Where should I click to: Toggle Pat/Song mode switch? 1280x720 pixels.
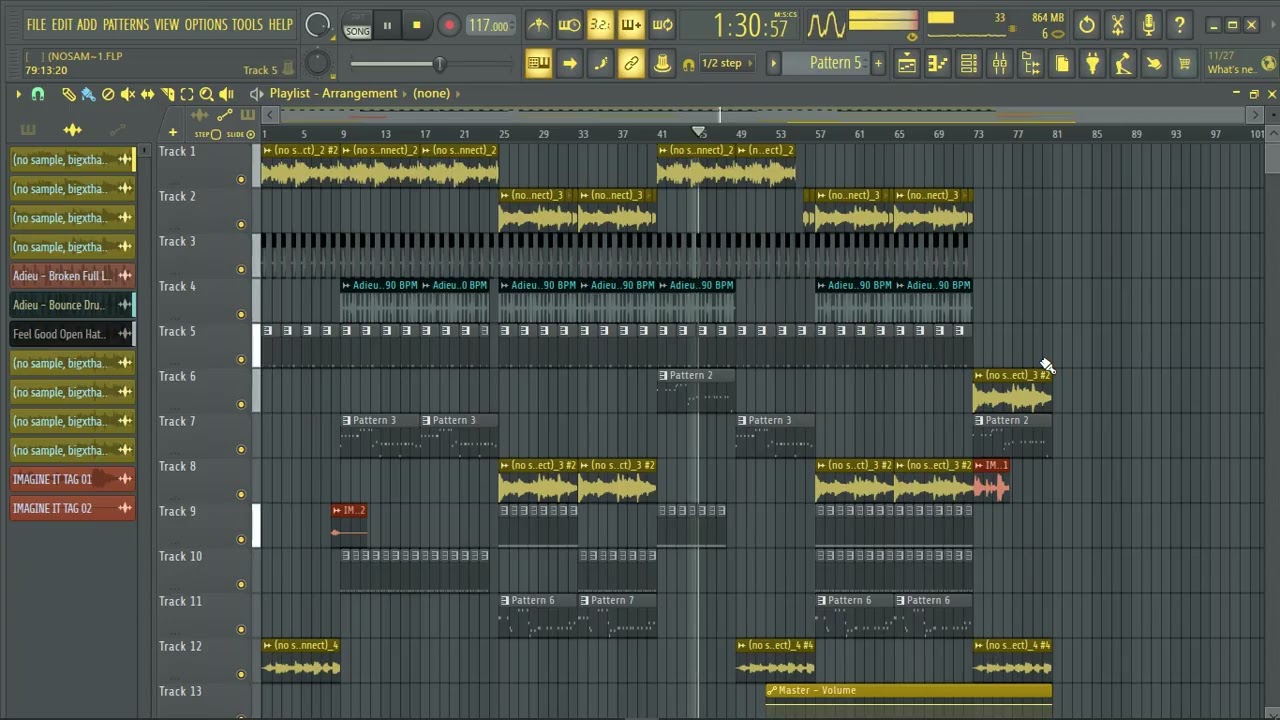pyautogui.click(x=357, y=26)
